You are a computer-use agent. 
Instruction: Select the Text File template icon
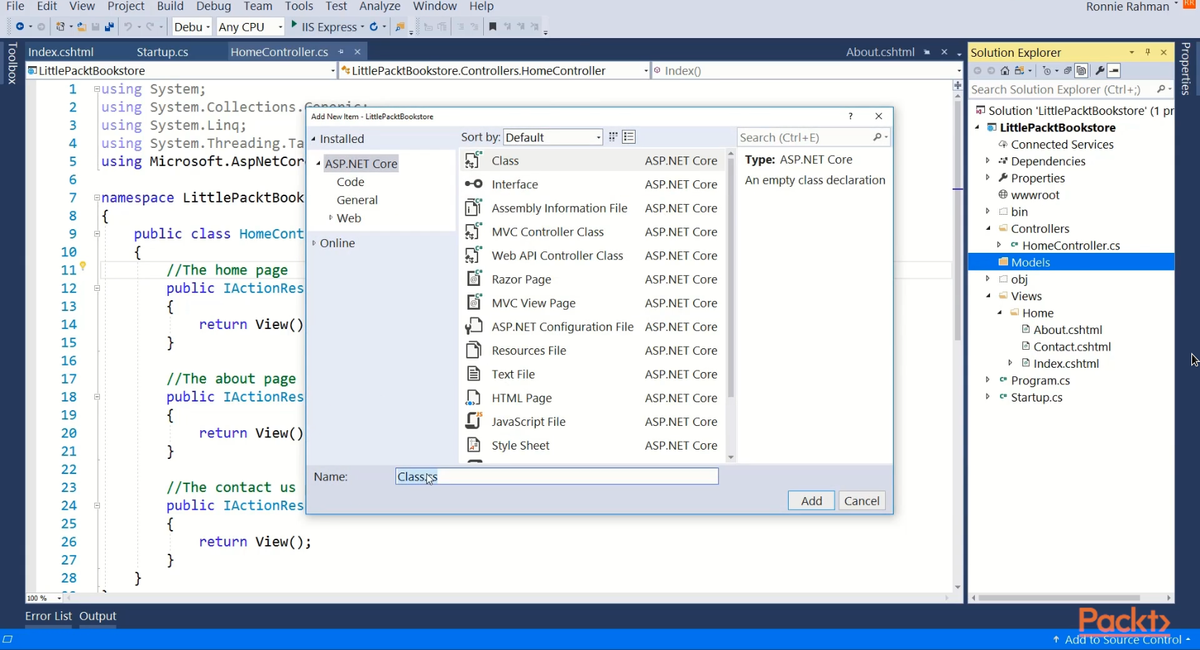[474, 374]
